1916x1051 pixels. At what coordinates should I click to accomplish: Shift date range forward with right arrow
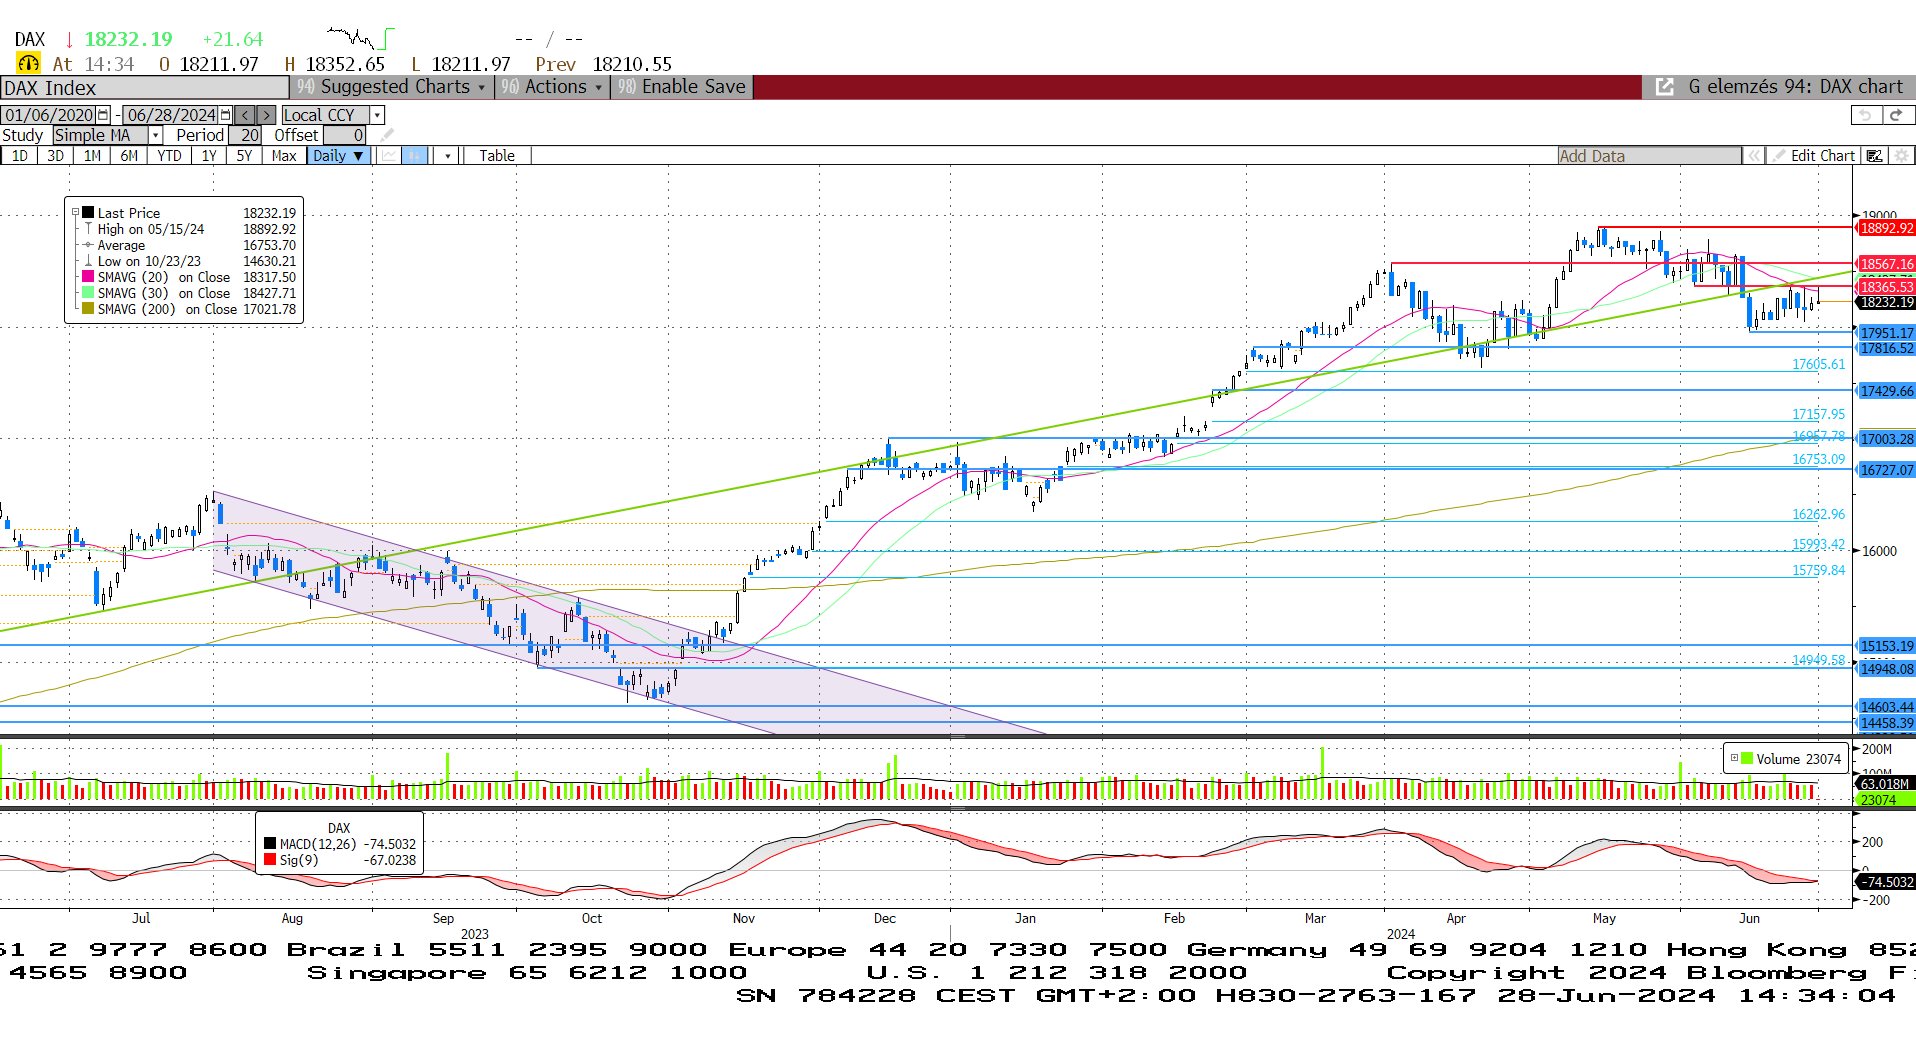[x=265, y=115]
